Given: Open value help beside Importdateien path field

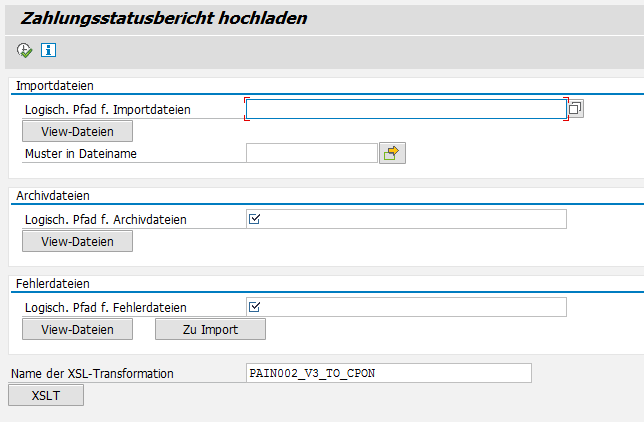Looking at the screenshot, I should click(576, 109).
